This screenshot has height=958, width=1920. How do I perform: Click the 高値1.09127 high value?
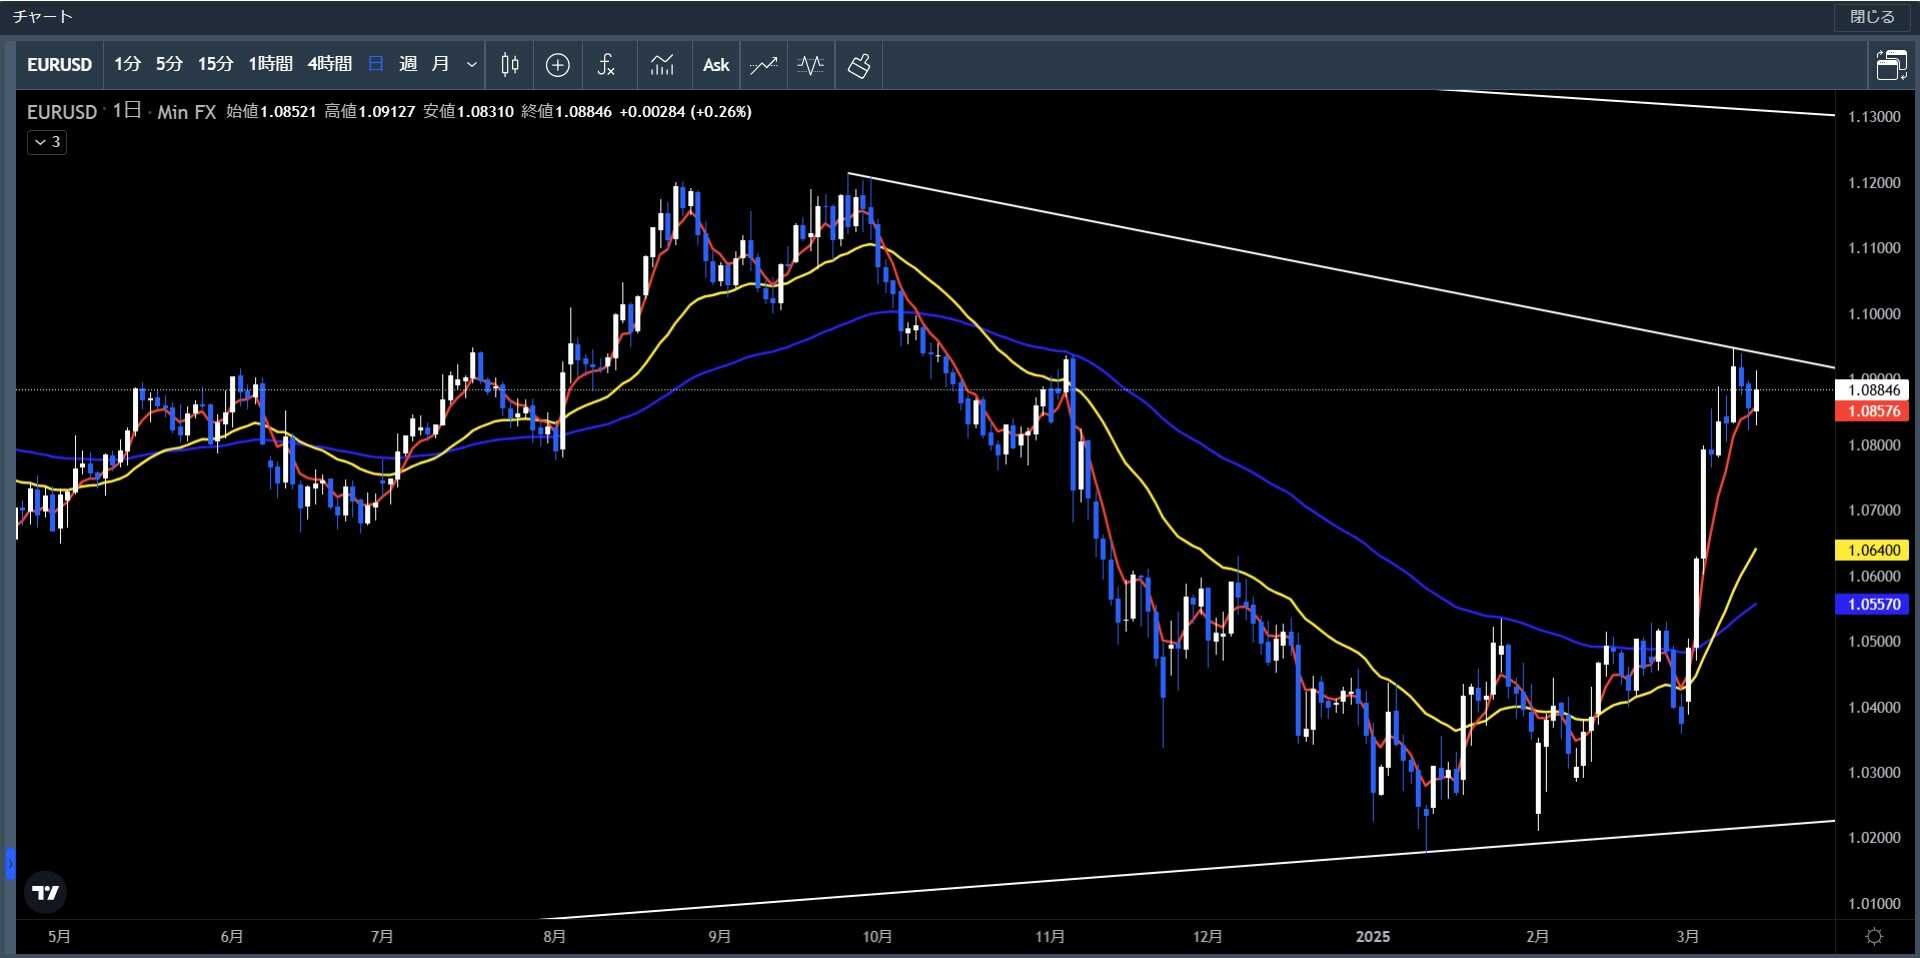(370, 112)
